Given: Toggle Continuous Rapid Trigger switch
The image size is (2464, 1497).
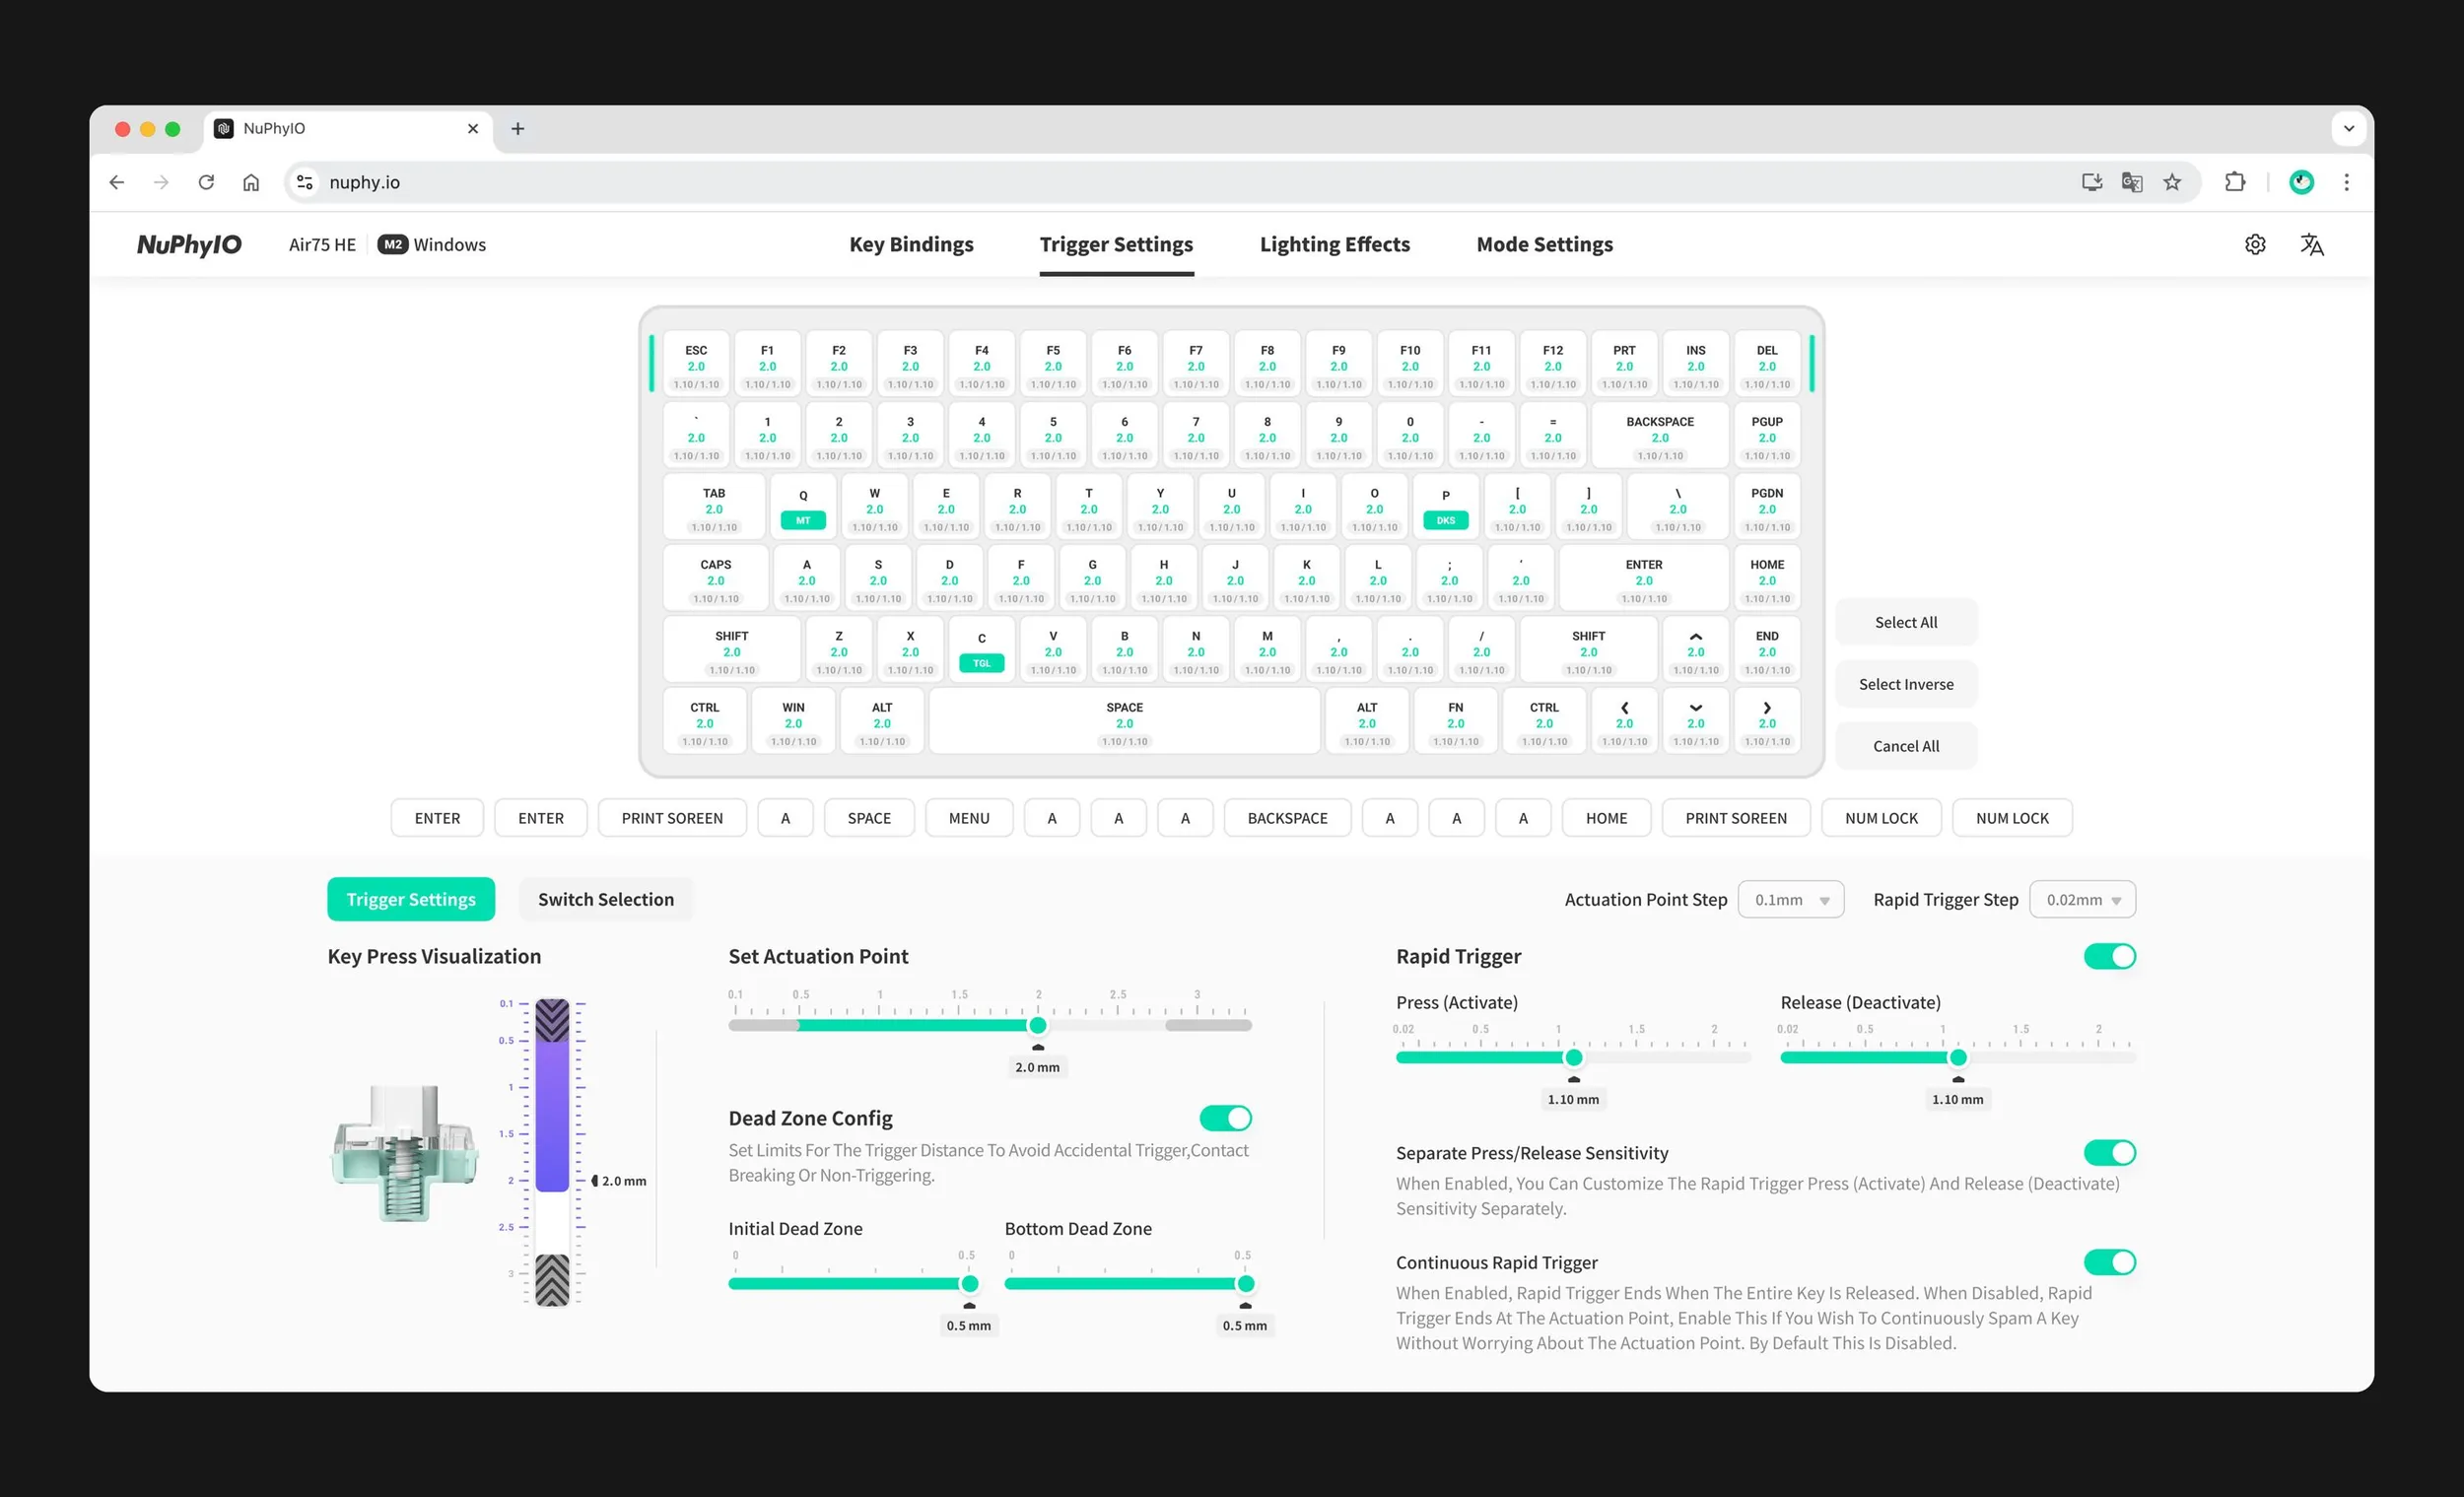Looking at the screenshot, I should pyautogui.click(x=2109, y=1262).
